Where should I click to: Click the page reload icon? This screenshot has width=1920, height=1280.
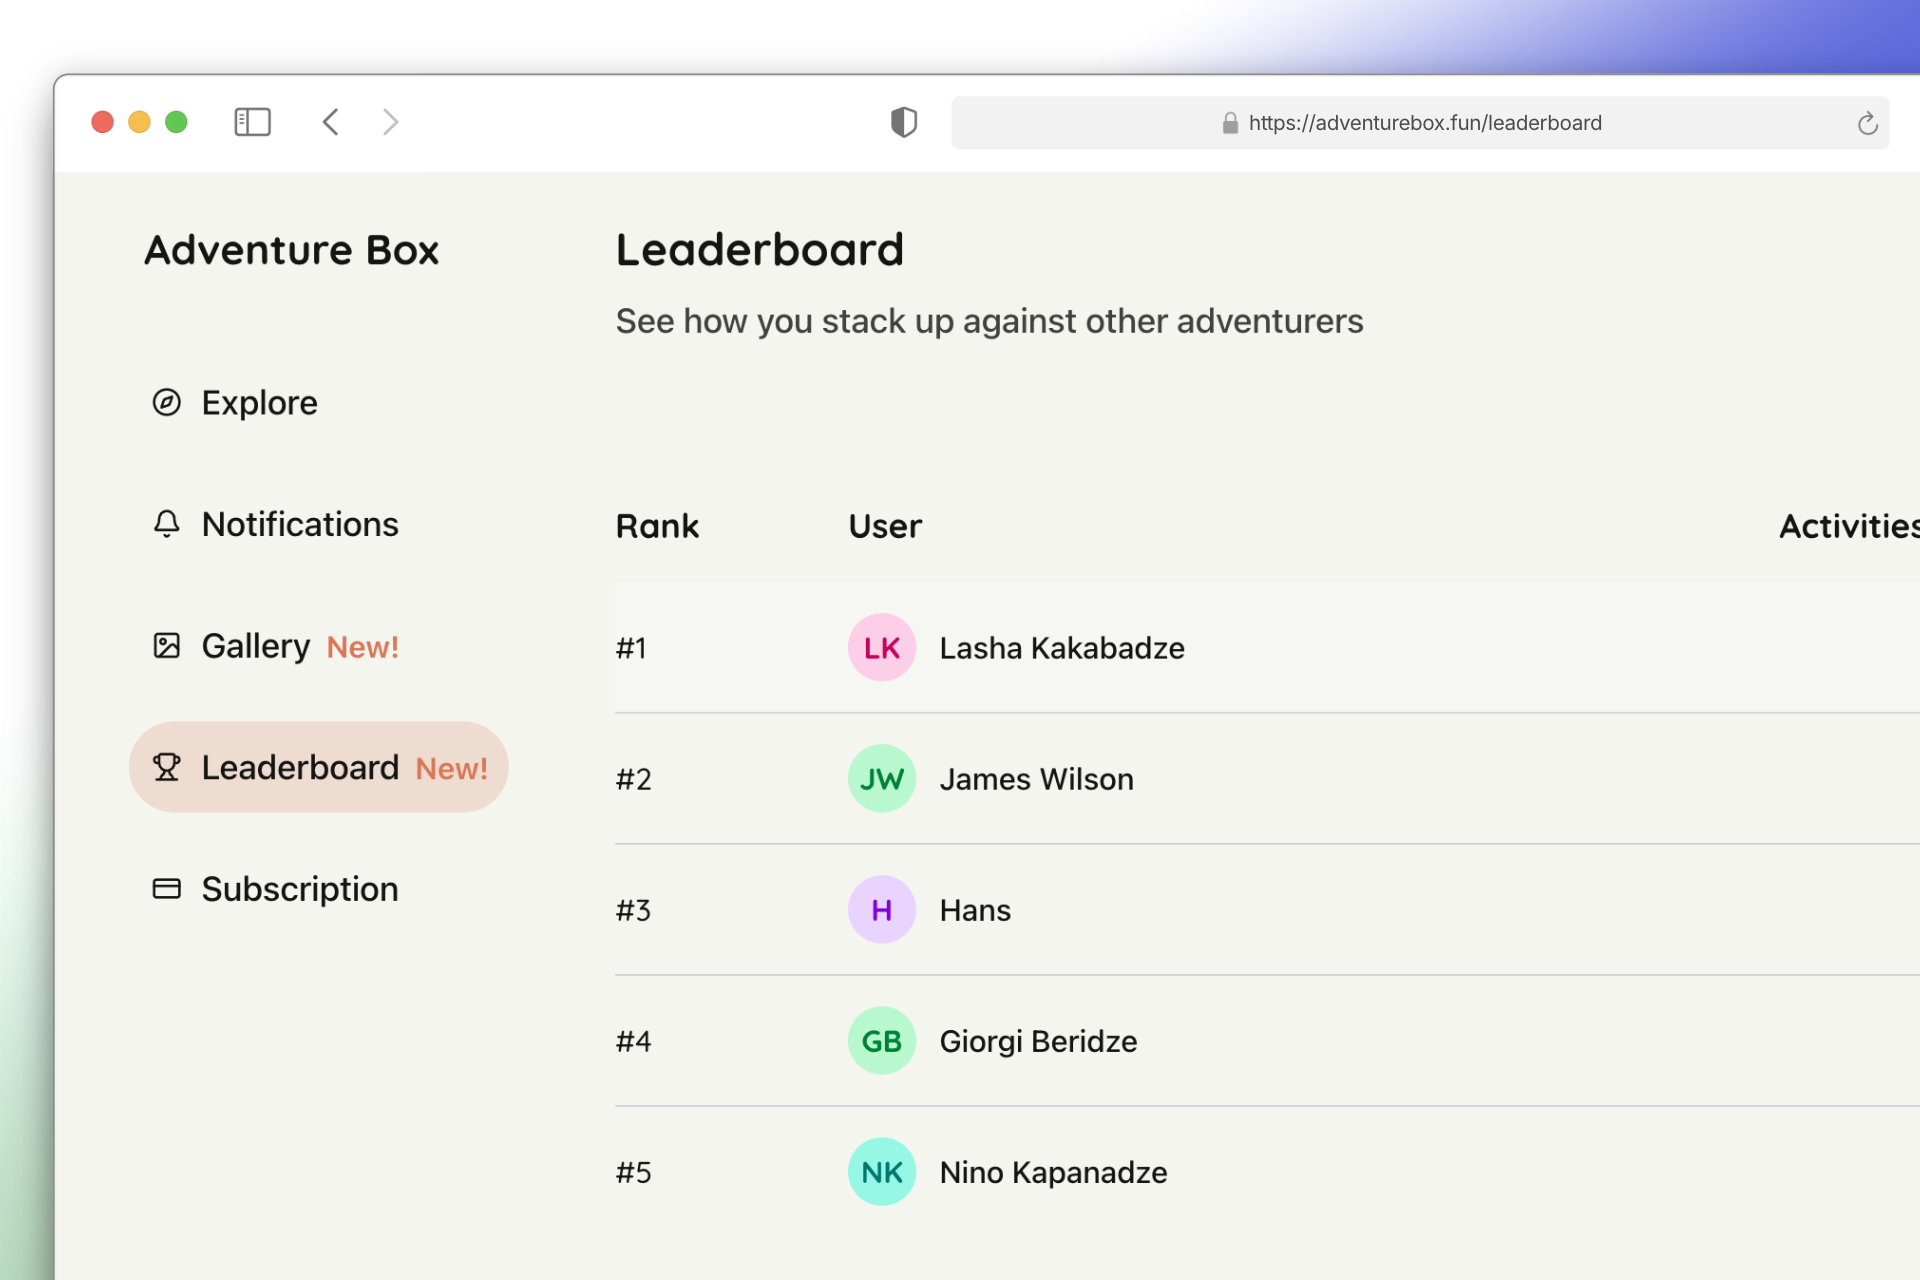coord(1867,123)
